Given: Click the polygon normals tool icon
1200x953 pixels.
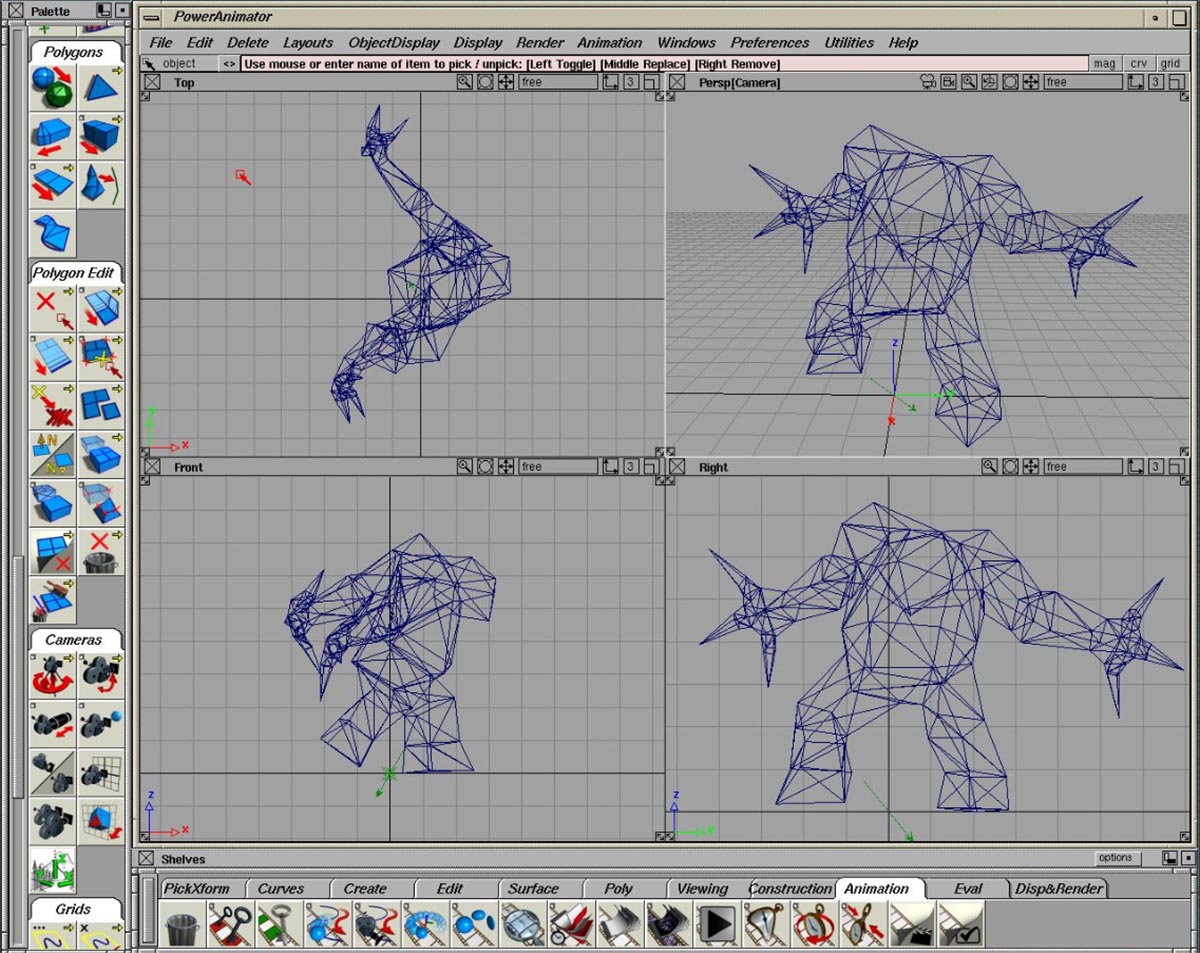Looking at the screenshot, I should click(52, 453).
